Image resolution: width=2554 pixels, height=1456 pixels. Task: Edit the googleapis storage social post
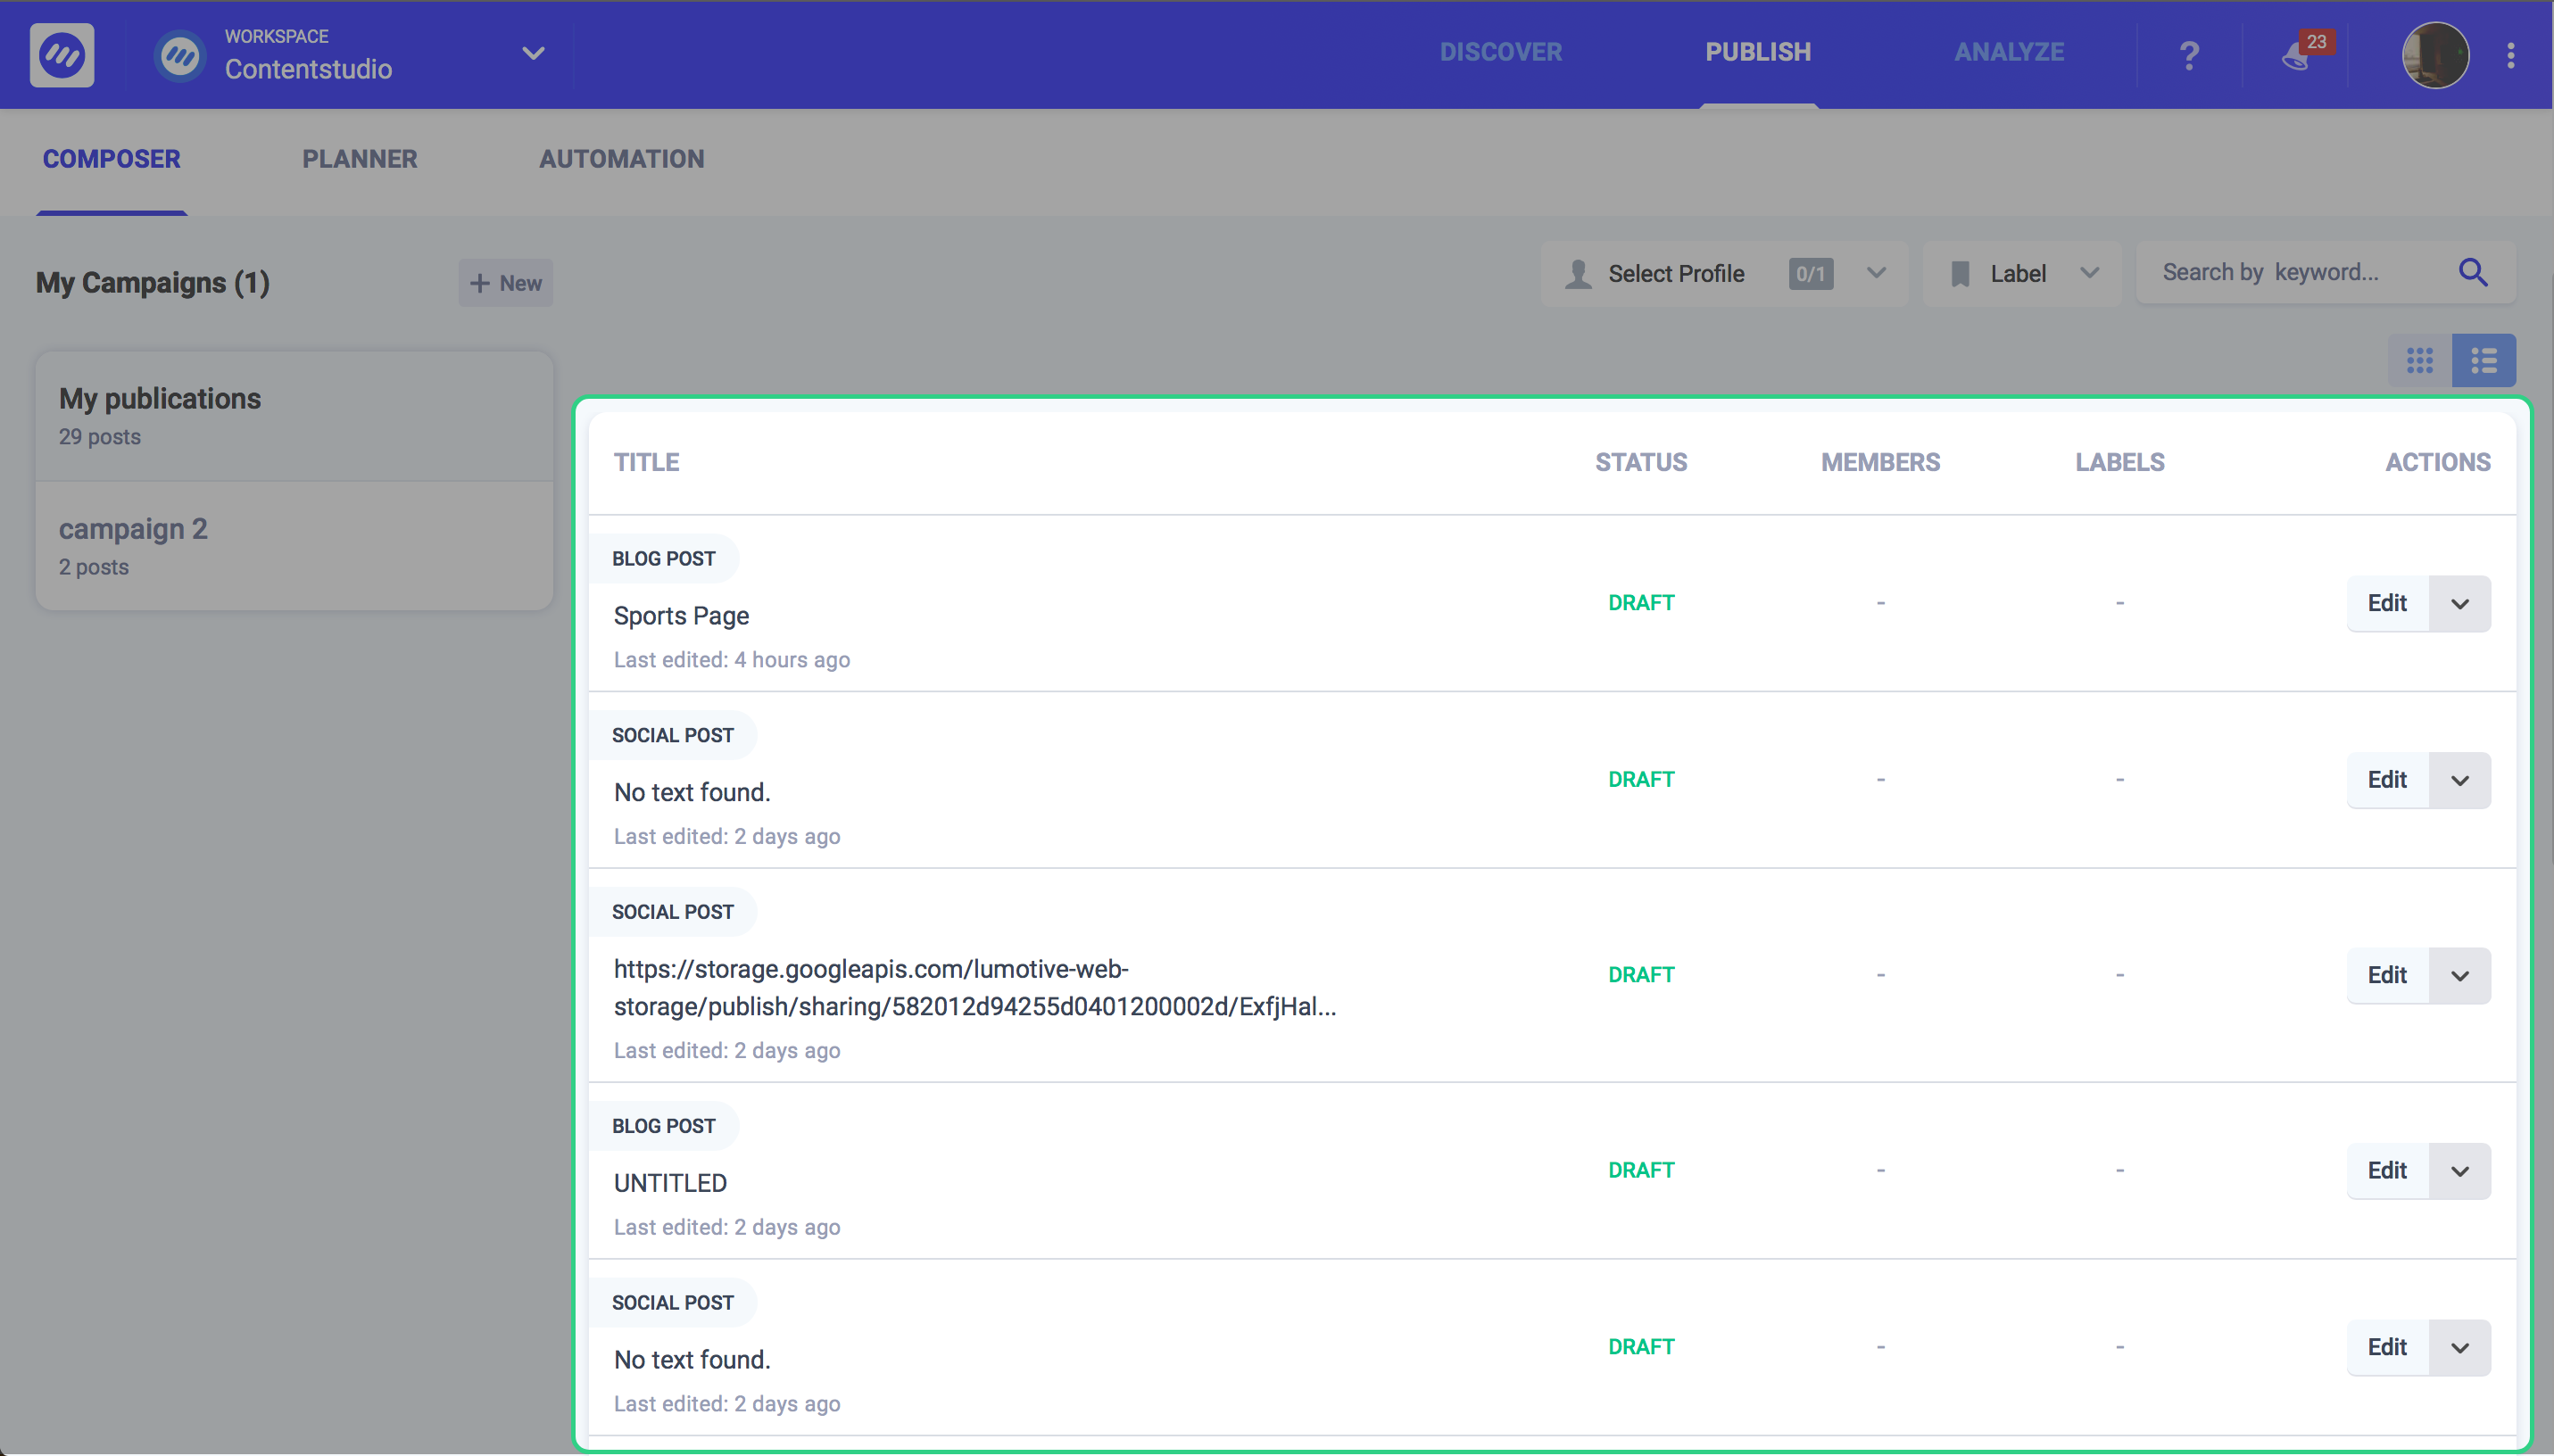pyautogui.click(x=2387, y=975)
